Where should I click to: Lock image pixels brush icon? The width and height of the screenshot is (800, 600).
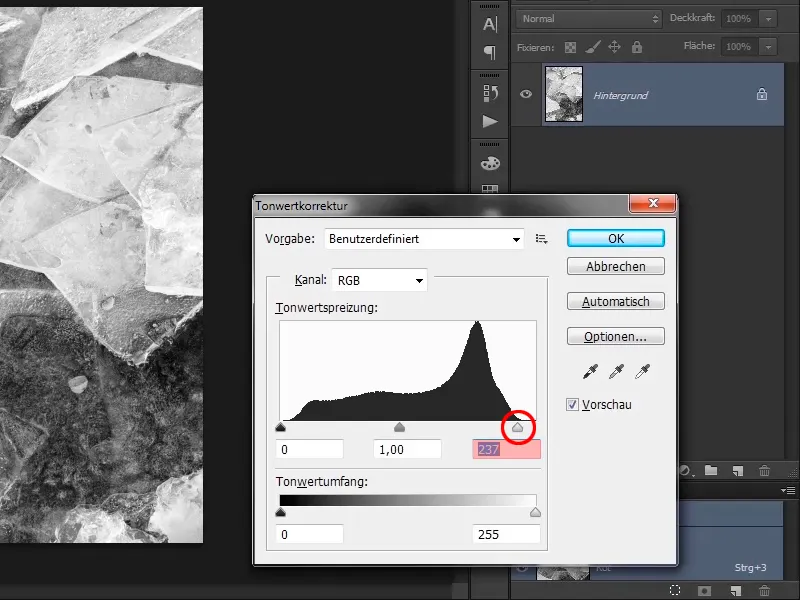coord(592,47)
